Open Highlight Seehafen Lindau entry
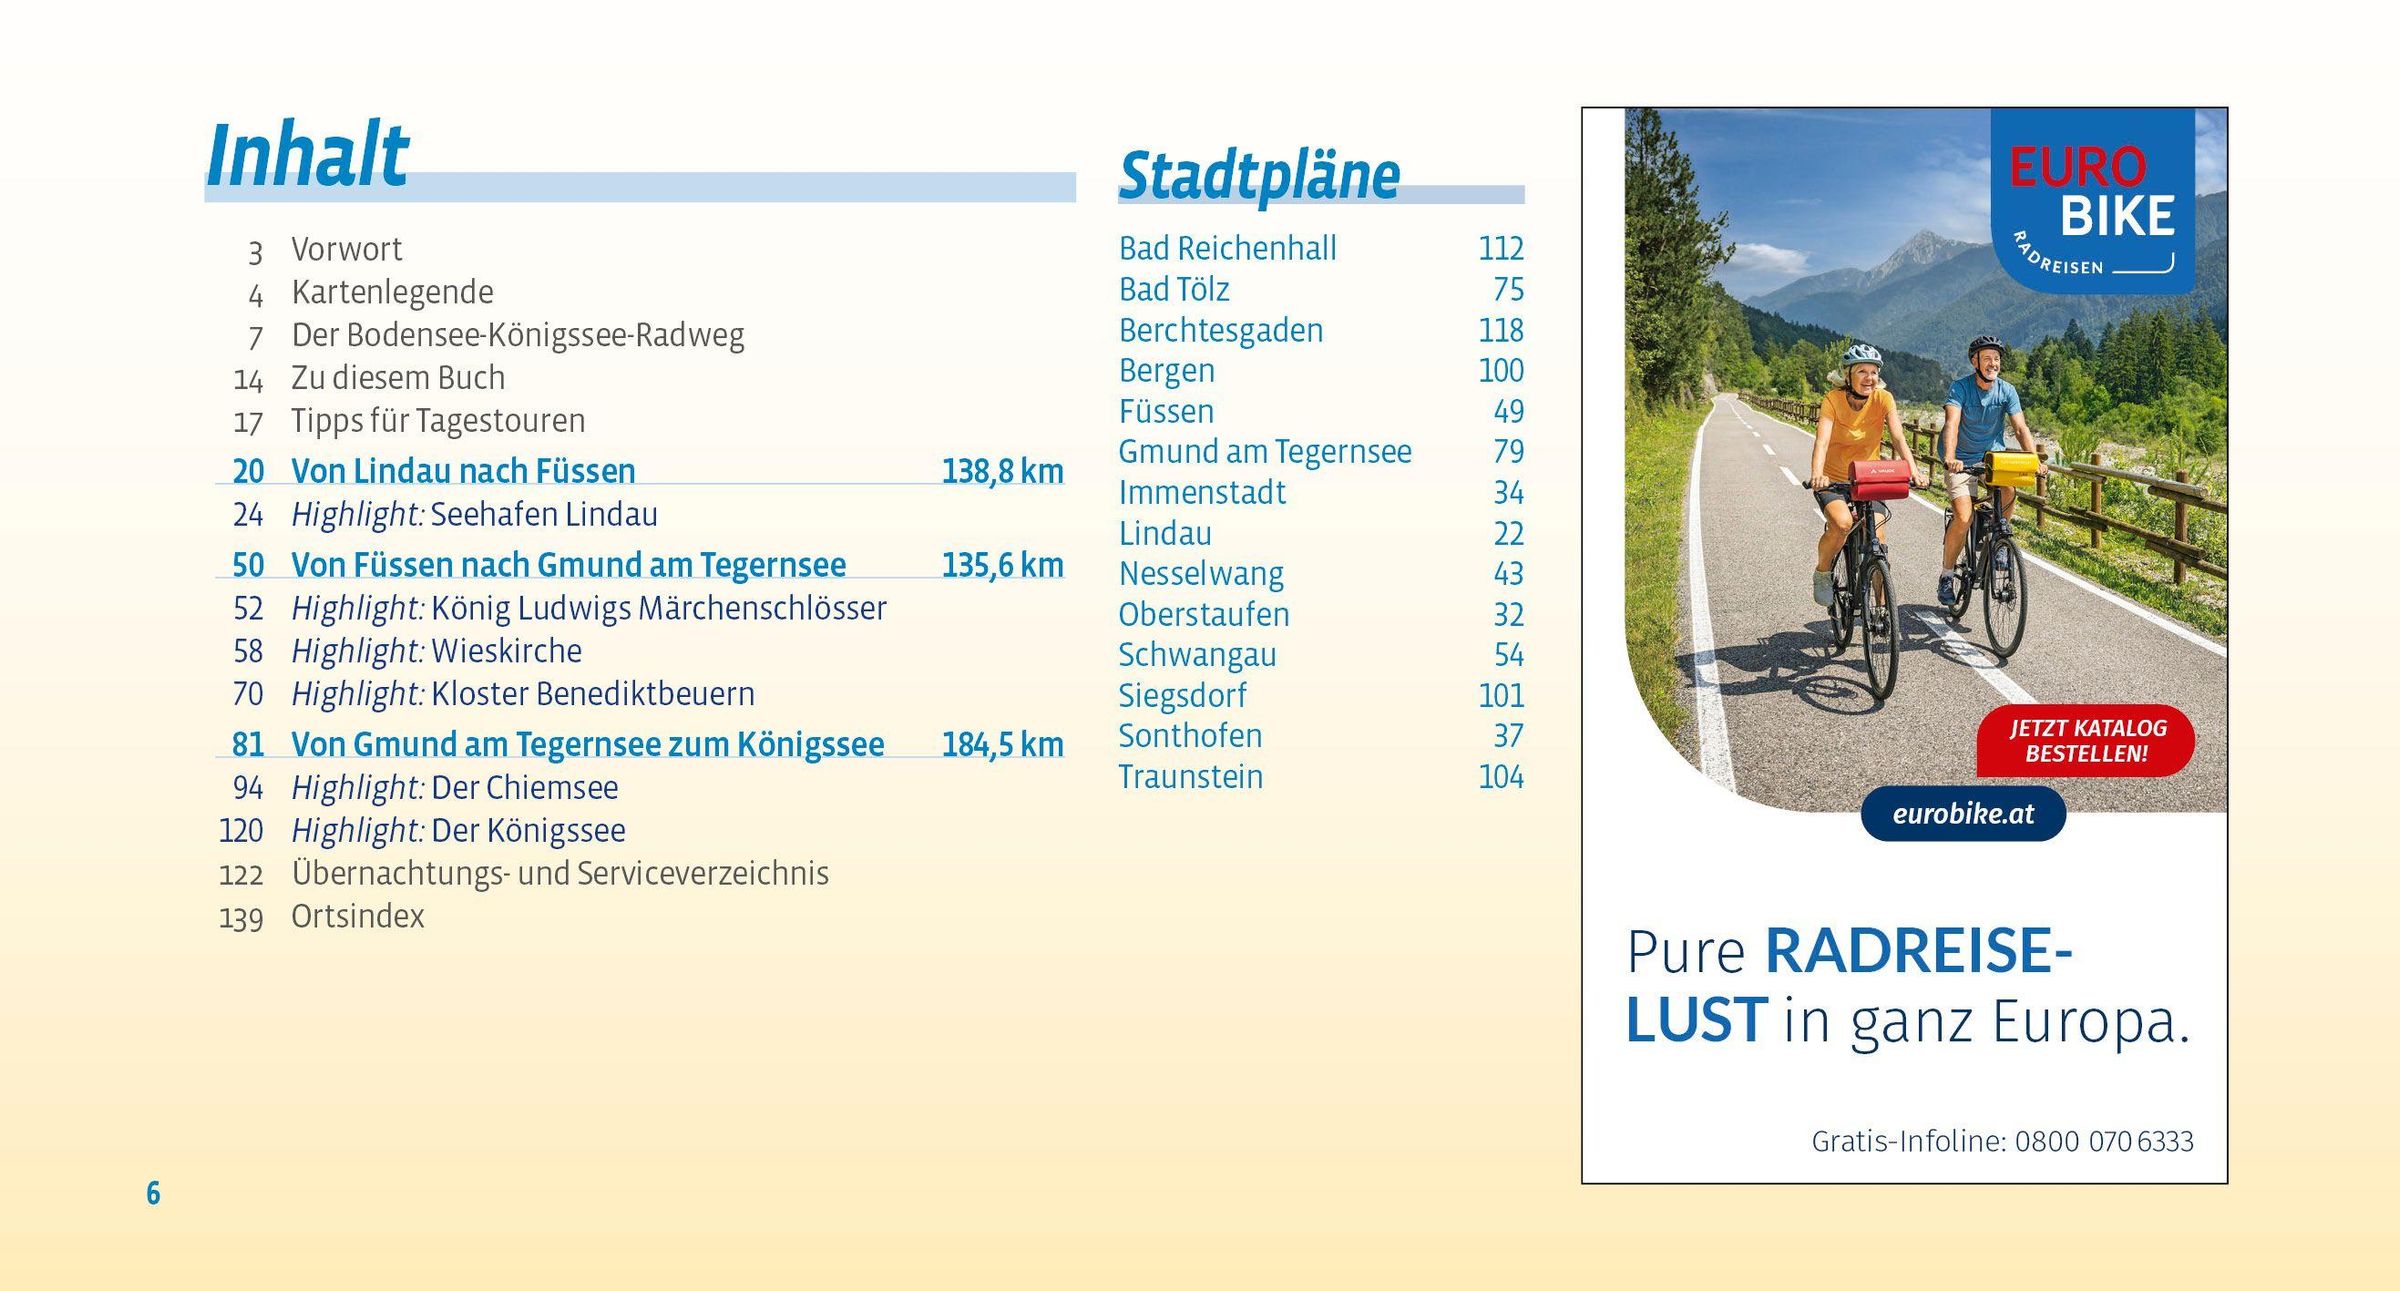 (474, 514)
